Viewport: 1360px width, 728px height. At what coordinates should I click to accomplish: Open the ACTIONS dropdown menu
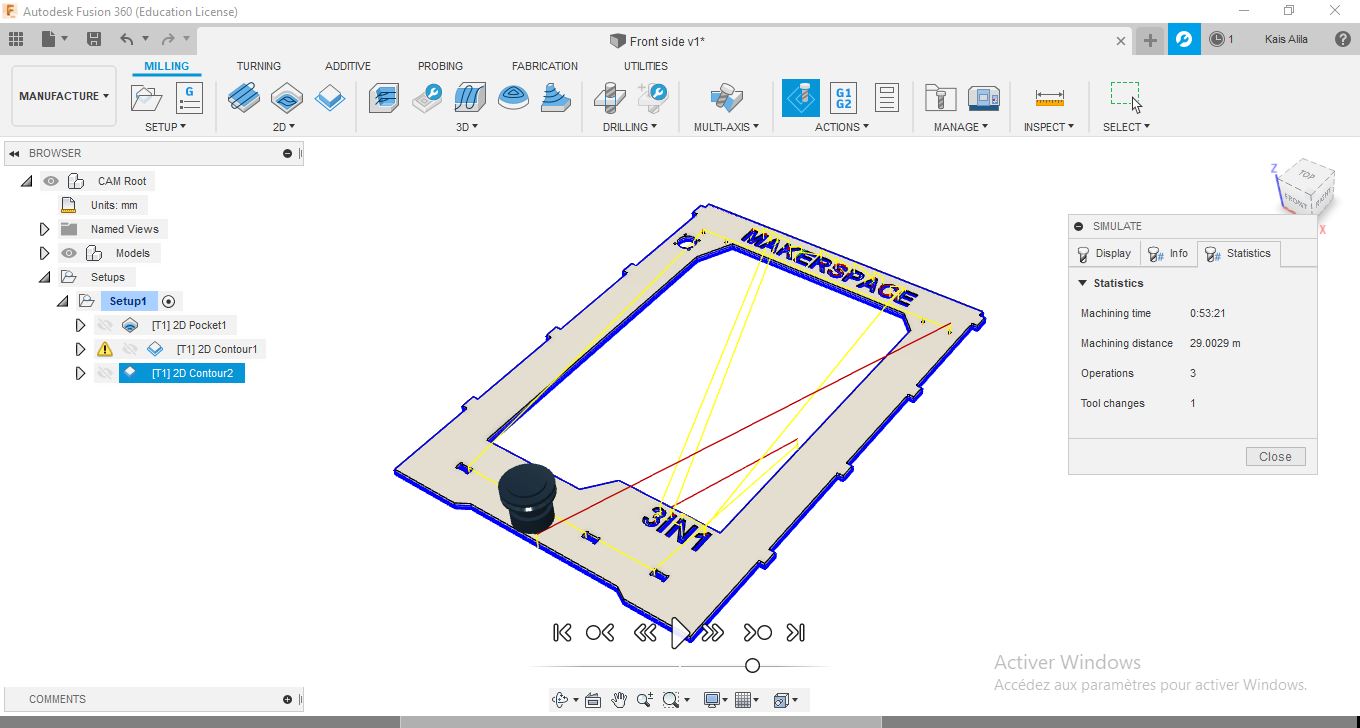[842, 127]
